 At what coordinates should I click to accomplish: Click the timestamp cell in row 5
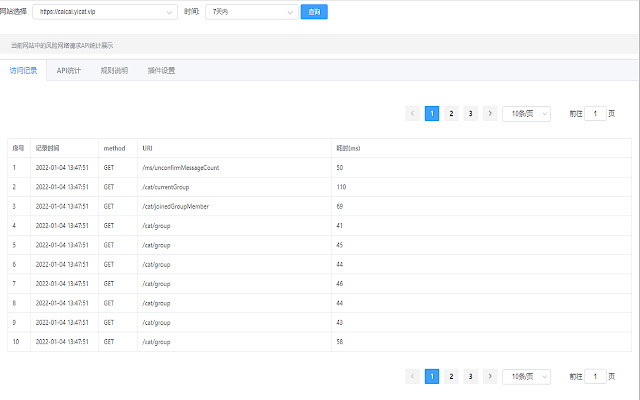coord(62,245)
